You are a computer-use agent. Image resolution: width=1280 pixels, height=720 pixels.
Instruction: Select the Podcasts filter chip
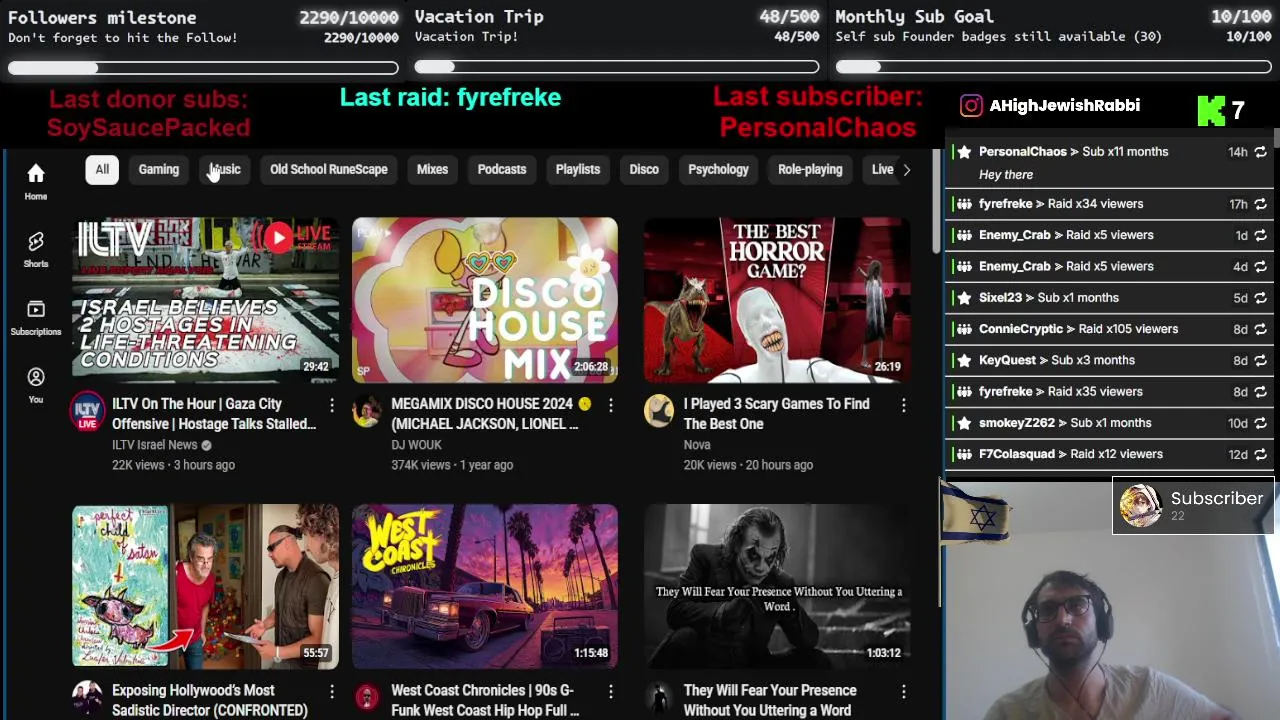coord(502,170)
